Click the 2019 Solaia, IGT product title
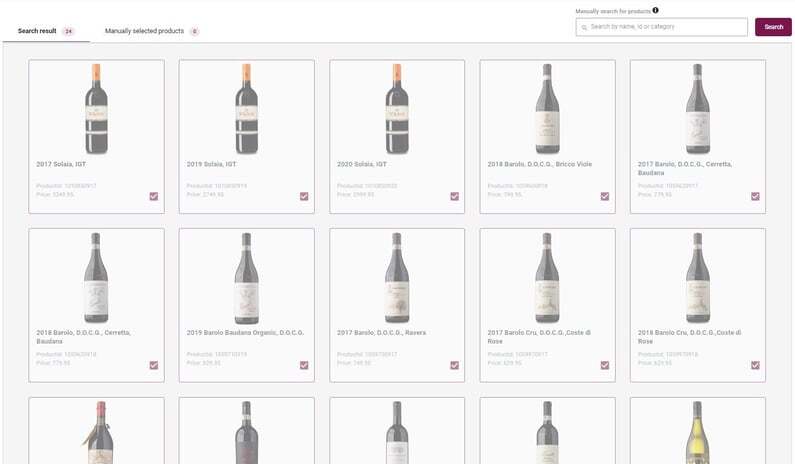This screenshot has width=795, height=464. coord(211,163)
